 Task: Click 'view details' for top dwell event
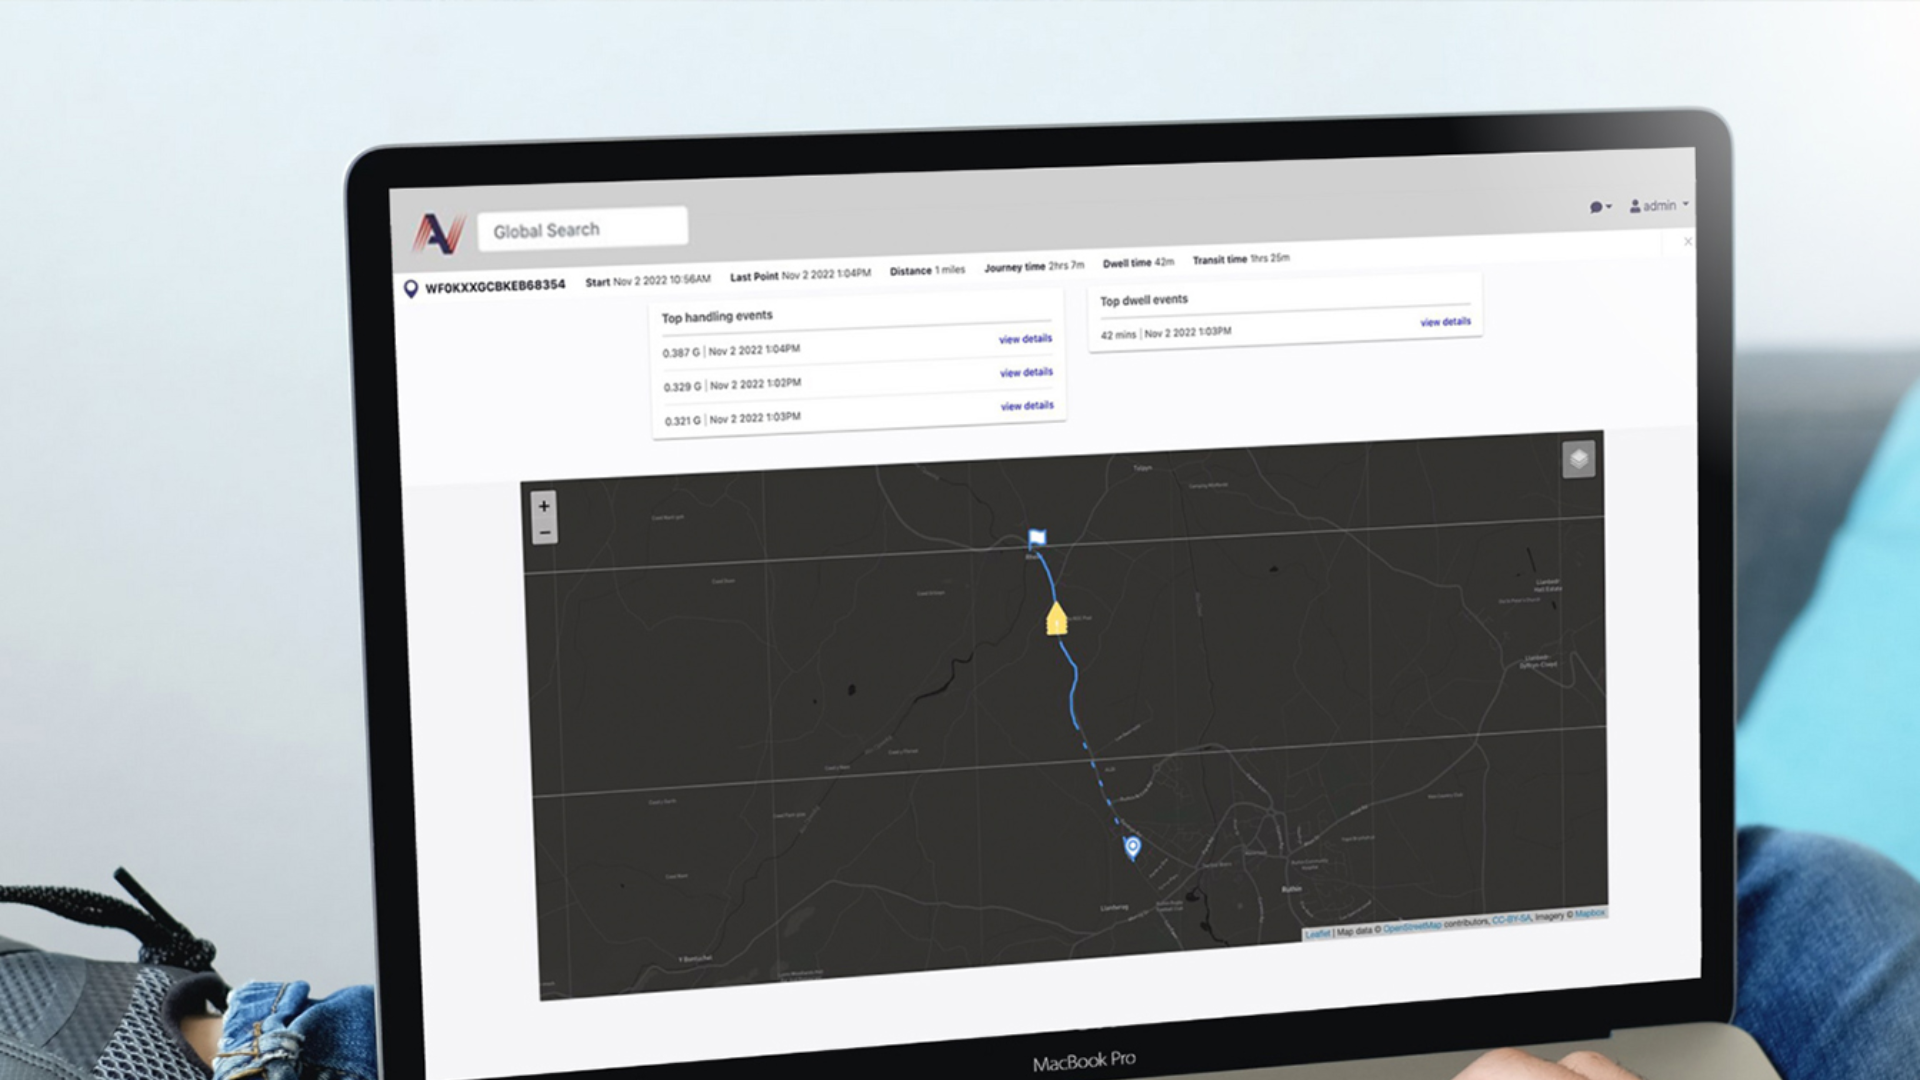1445,322
